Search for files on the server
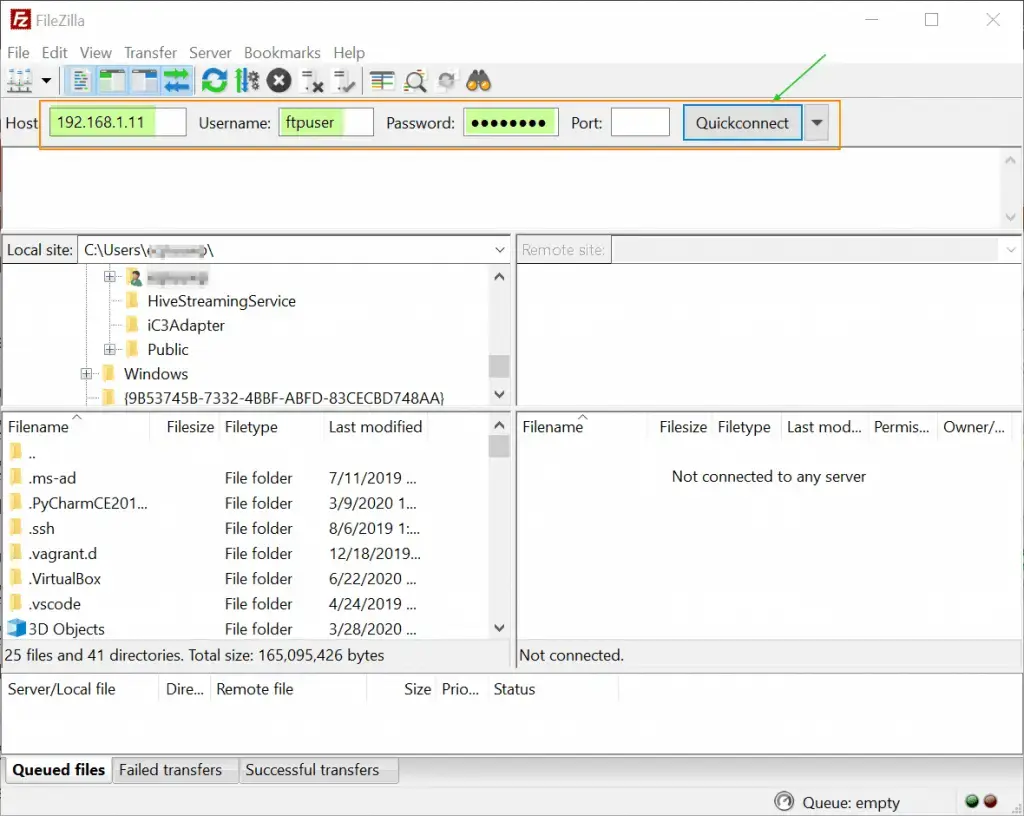 pyautogui.click(x=478, y=80)
